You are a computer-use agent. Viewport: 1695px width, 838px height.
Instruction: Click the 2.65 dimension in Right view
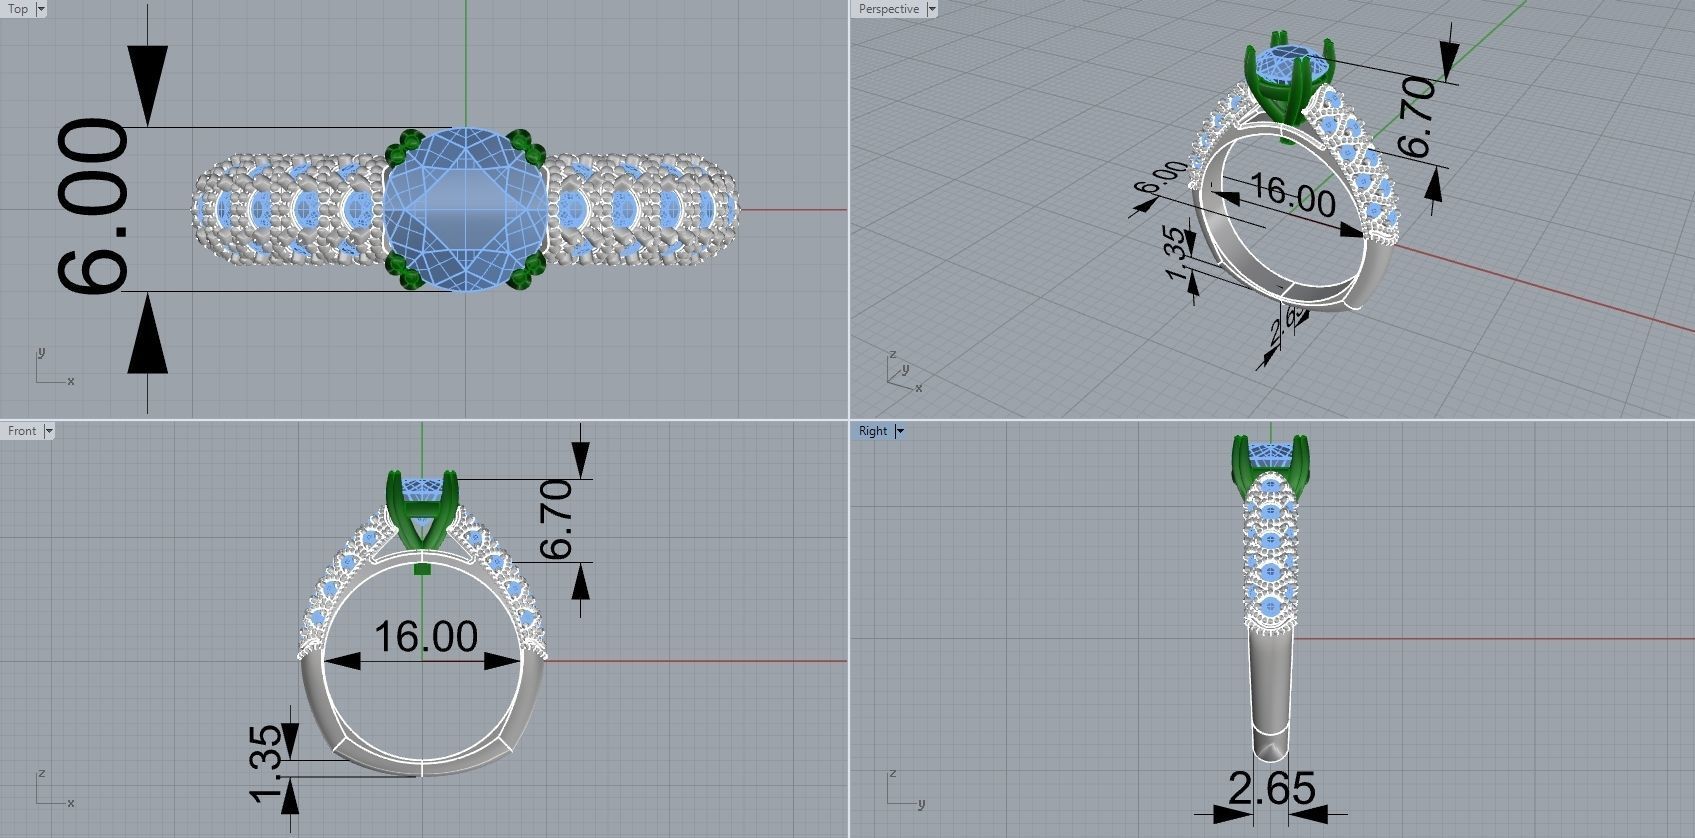click(1272, 789)
